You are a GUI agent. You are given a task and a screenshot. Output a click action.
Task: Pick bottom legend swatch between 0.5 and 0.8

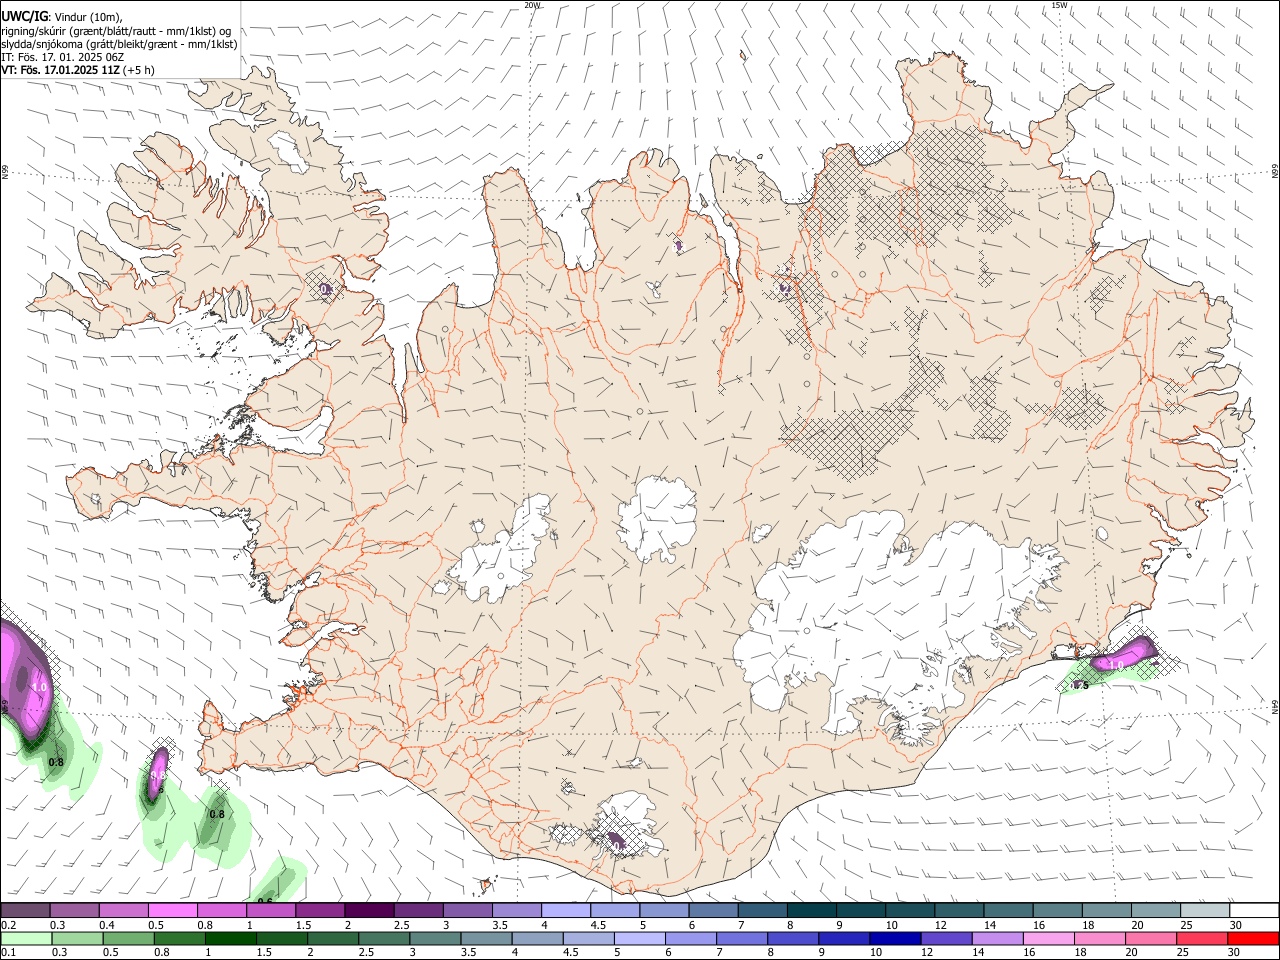[x=129, y=938]
